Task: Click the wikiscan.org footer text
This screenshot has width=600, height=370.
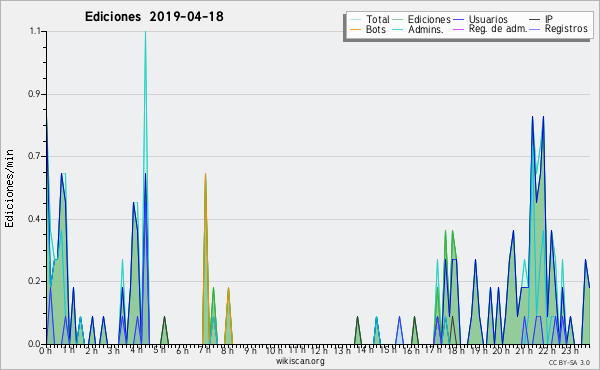Action: click(x=300, y=361)
